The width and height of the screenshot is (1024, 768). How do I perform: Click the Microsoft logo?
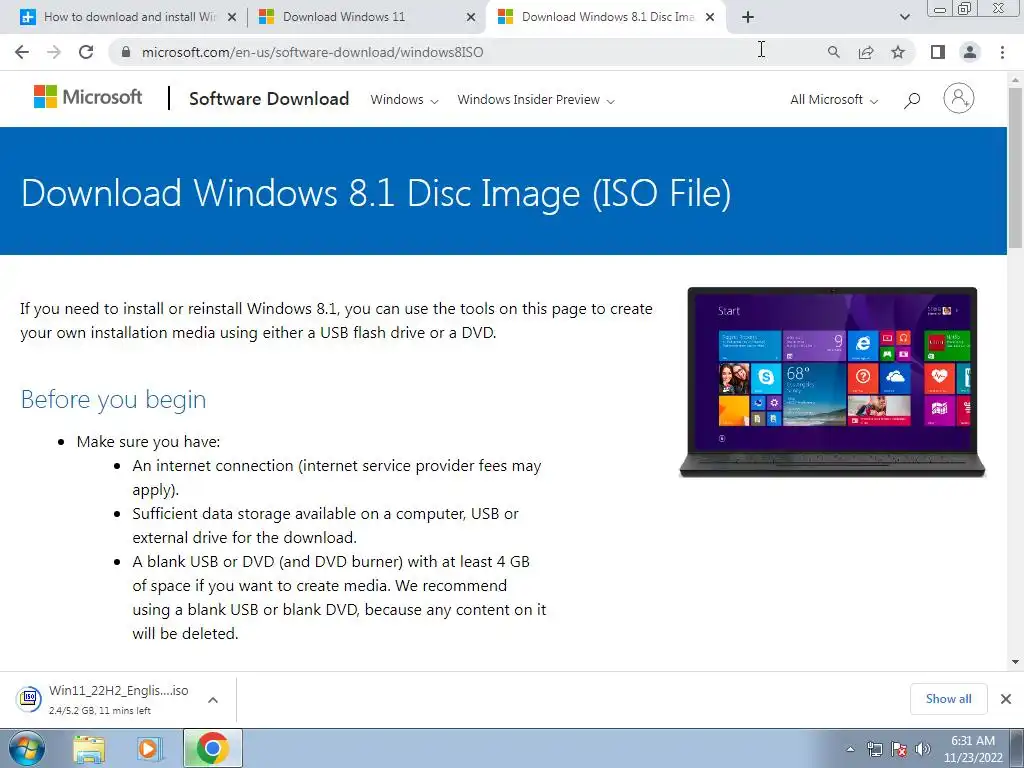coord(88,97)
